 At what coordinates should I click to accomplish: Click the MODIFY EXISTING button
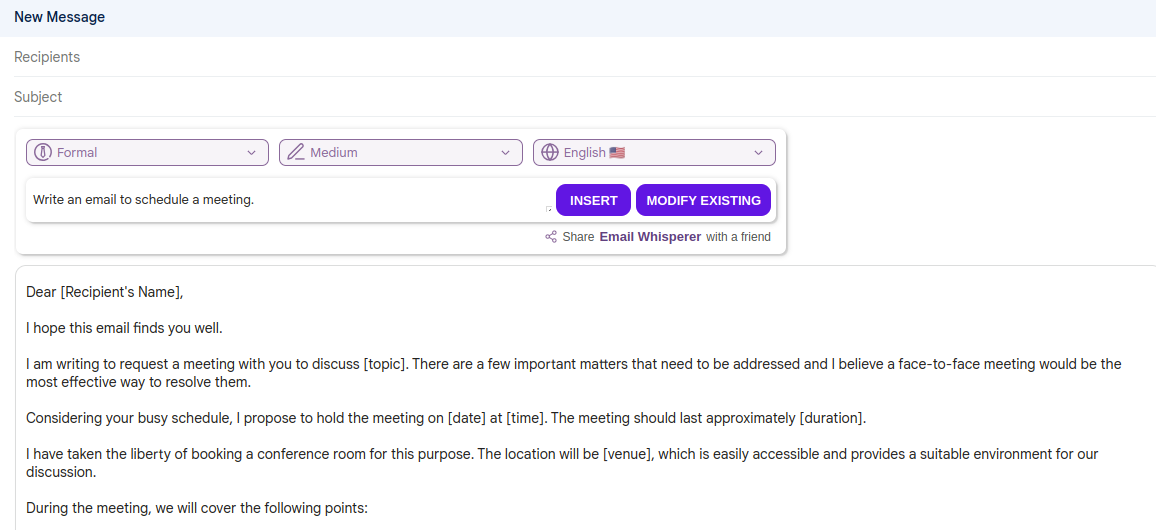click(703, 200)
